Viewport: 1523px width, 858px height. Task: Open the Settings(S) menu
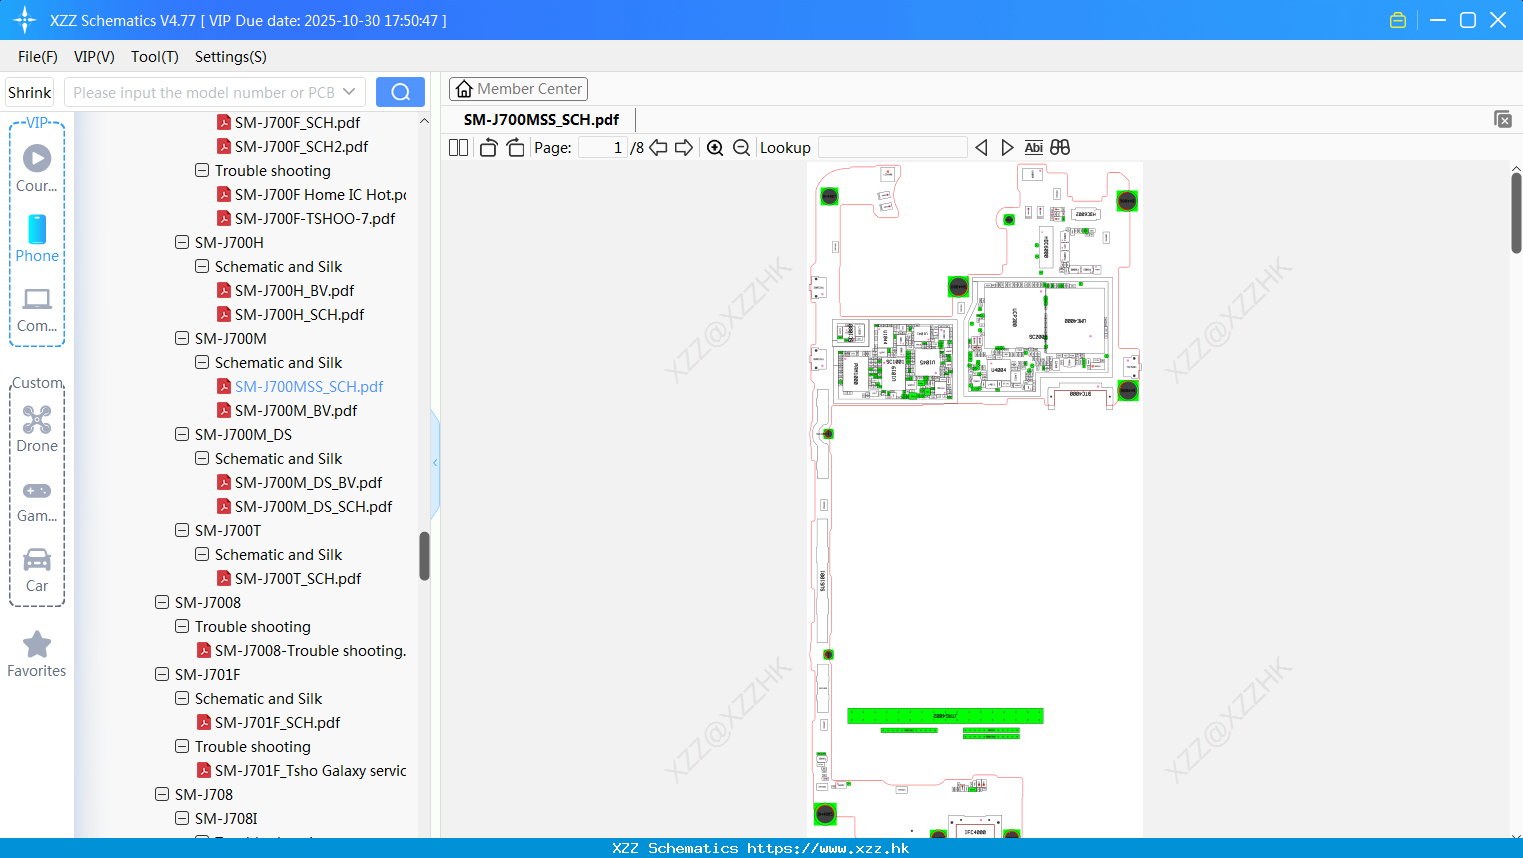(x=231, y=57)
